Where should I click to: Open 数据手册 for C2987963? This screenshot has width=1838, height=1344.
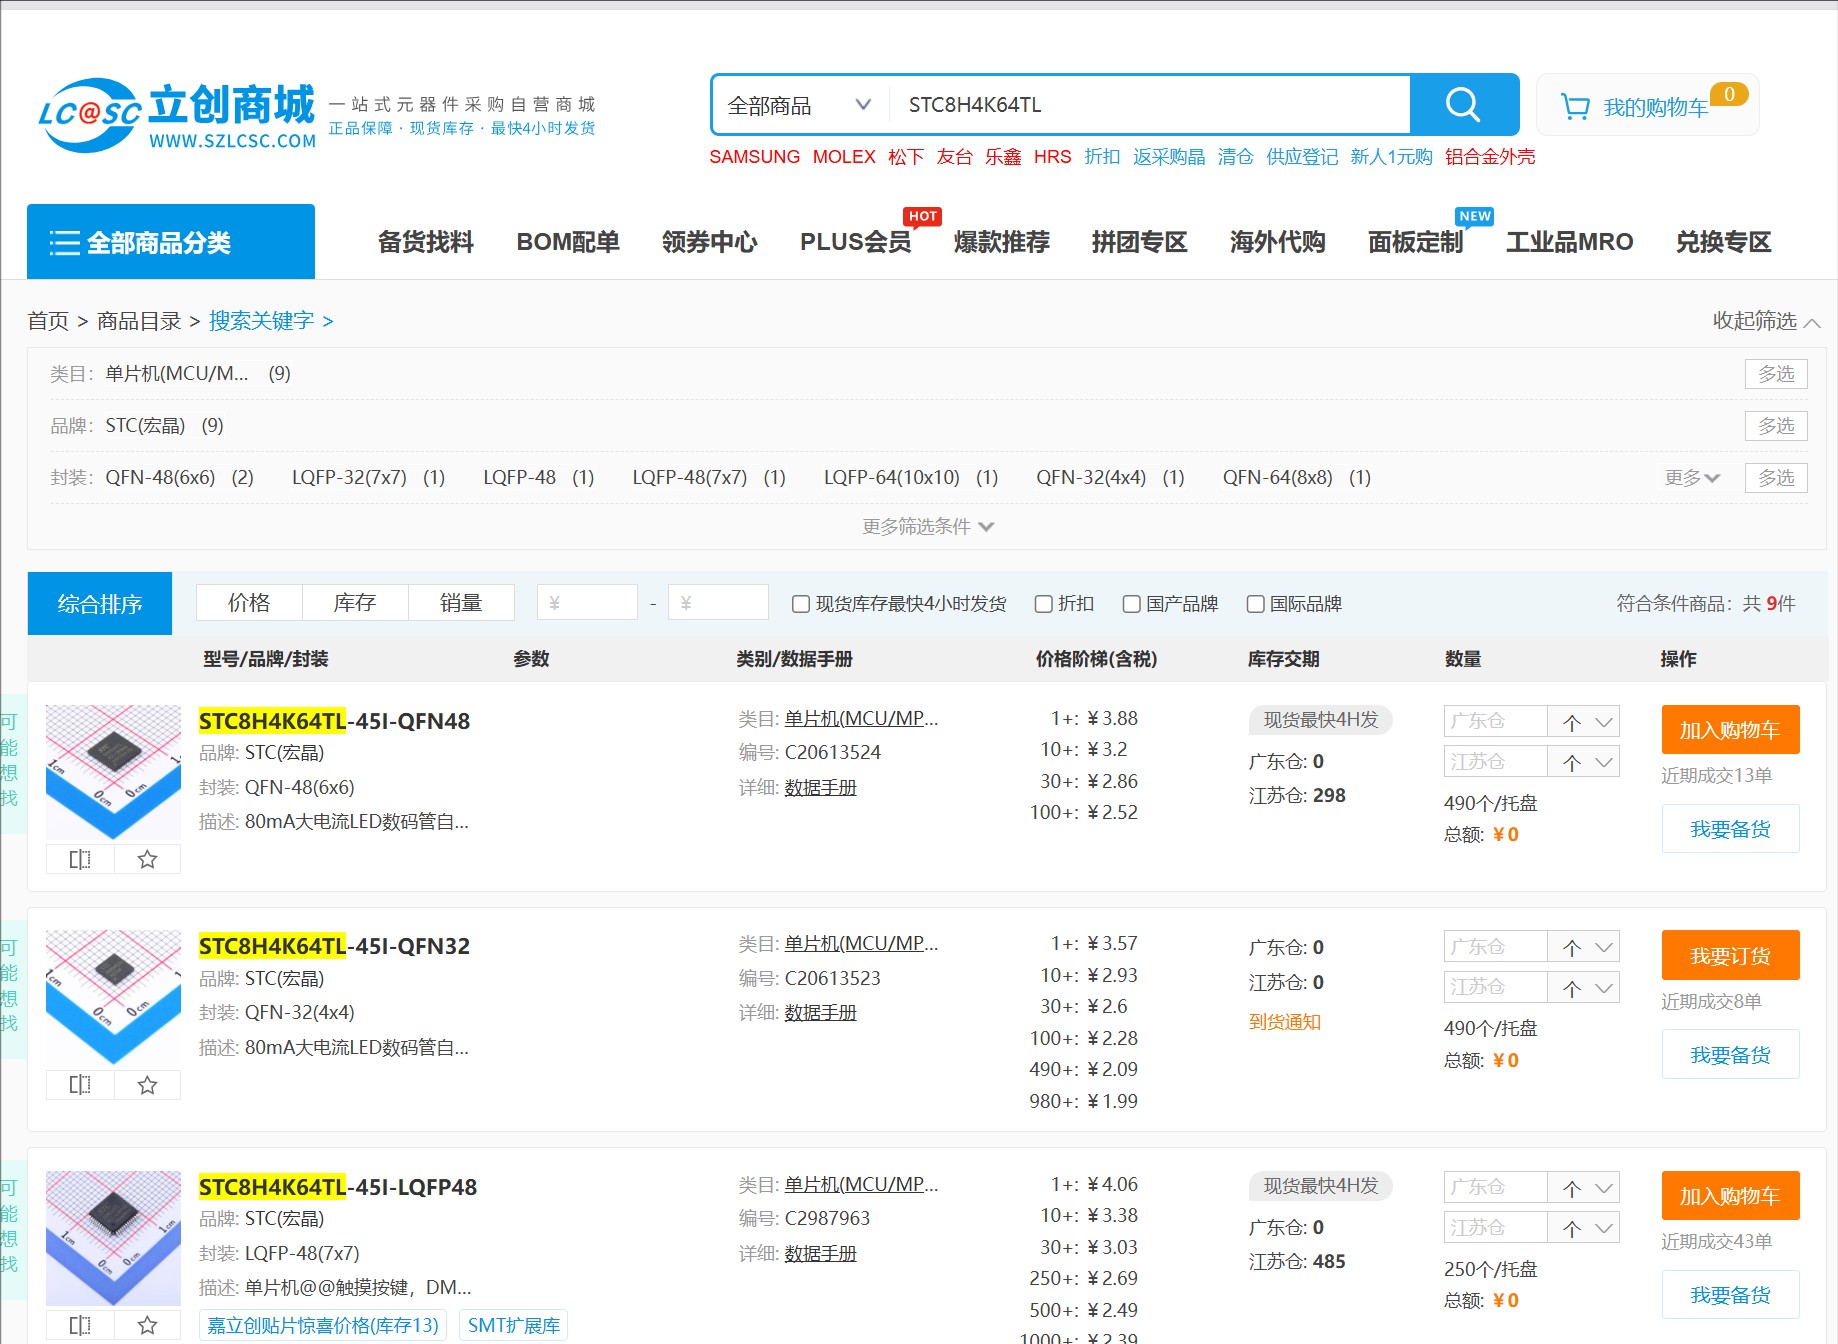coord(820,1254)
